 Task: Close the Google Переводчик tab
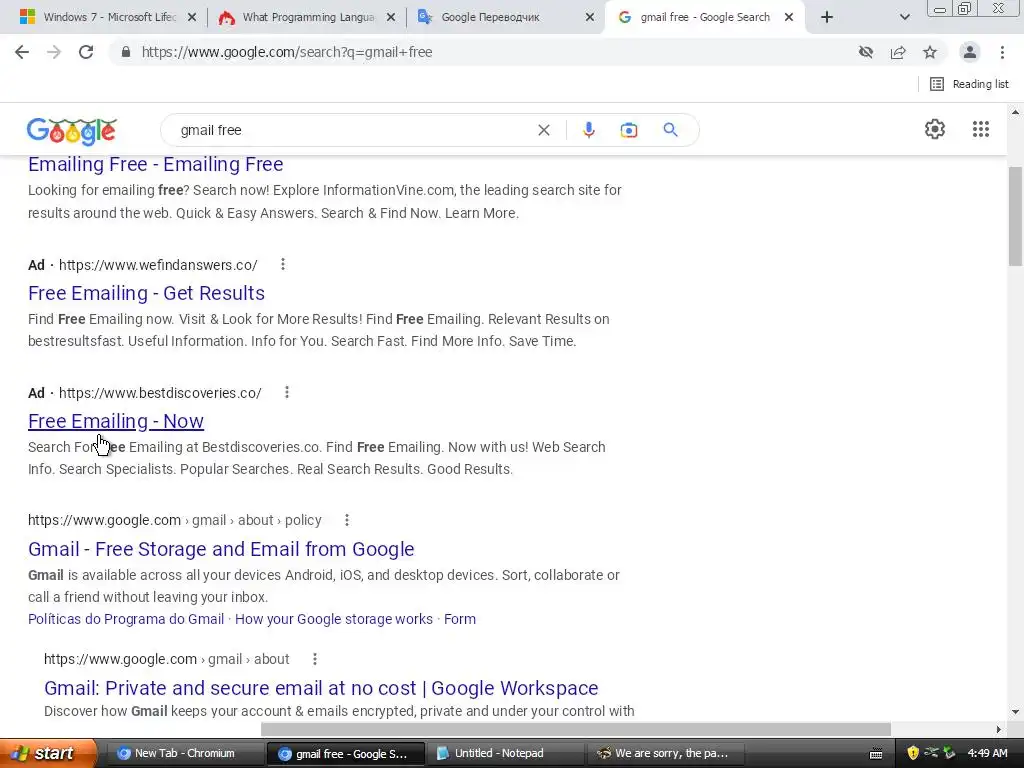(x=590, y=18)
